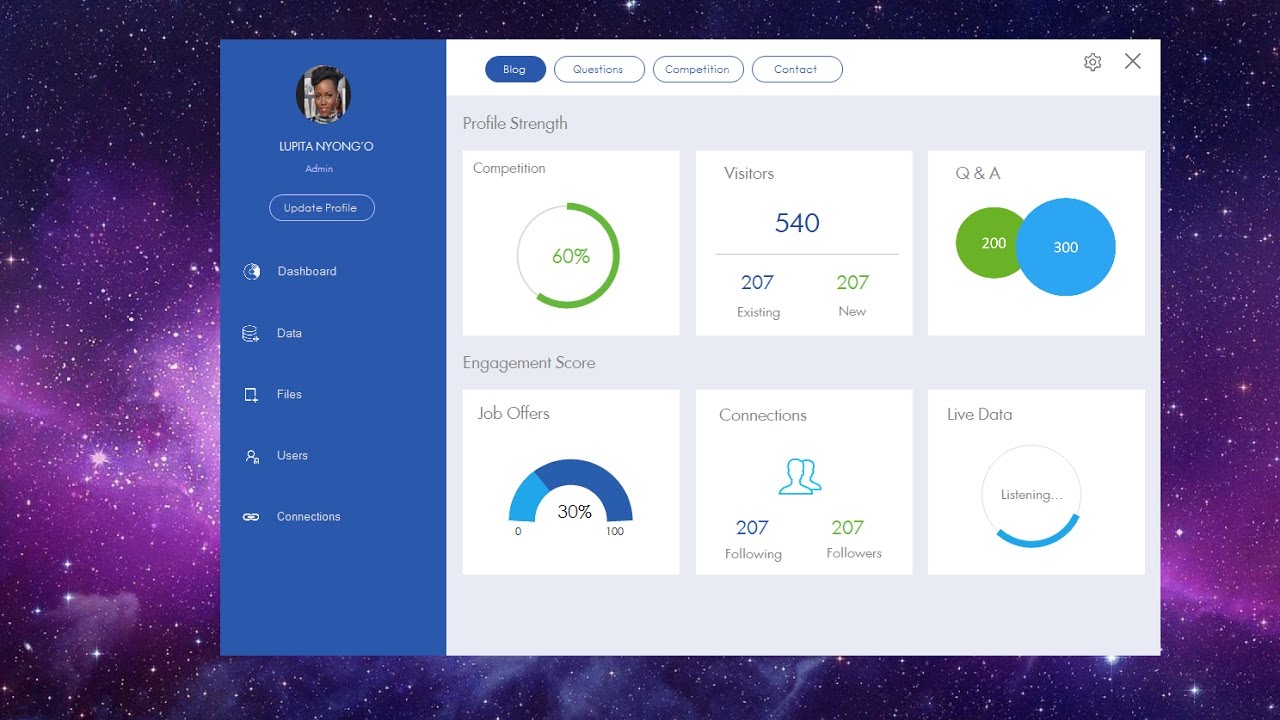Open Dashboard from the sidebar menu
This screenshot has height=720, width=1280.
coord(307,271)
